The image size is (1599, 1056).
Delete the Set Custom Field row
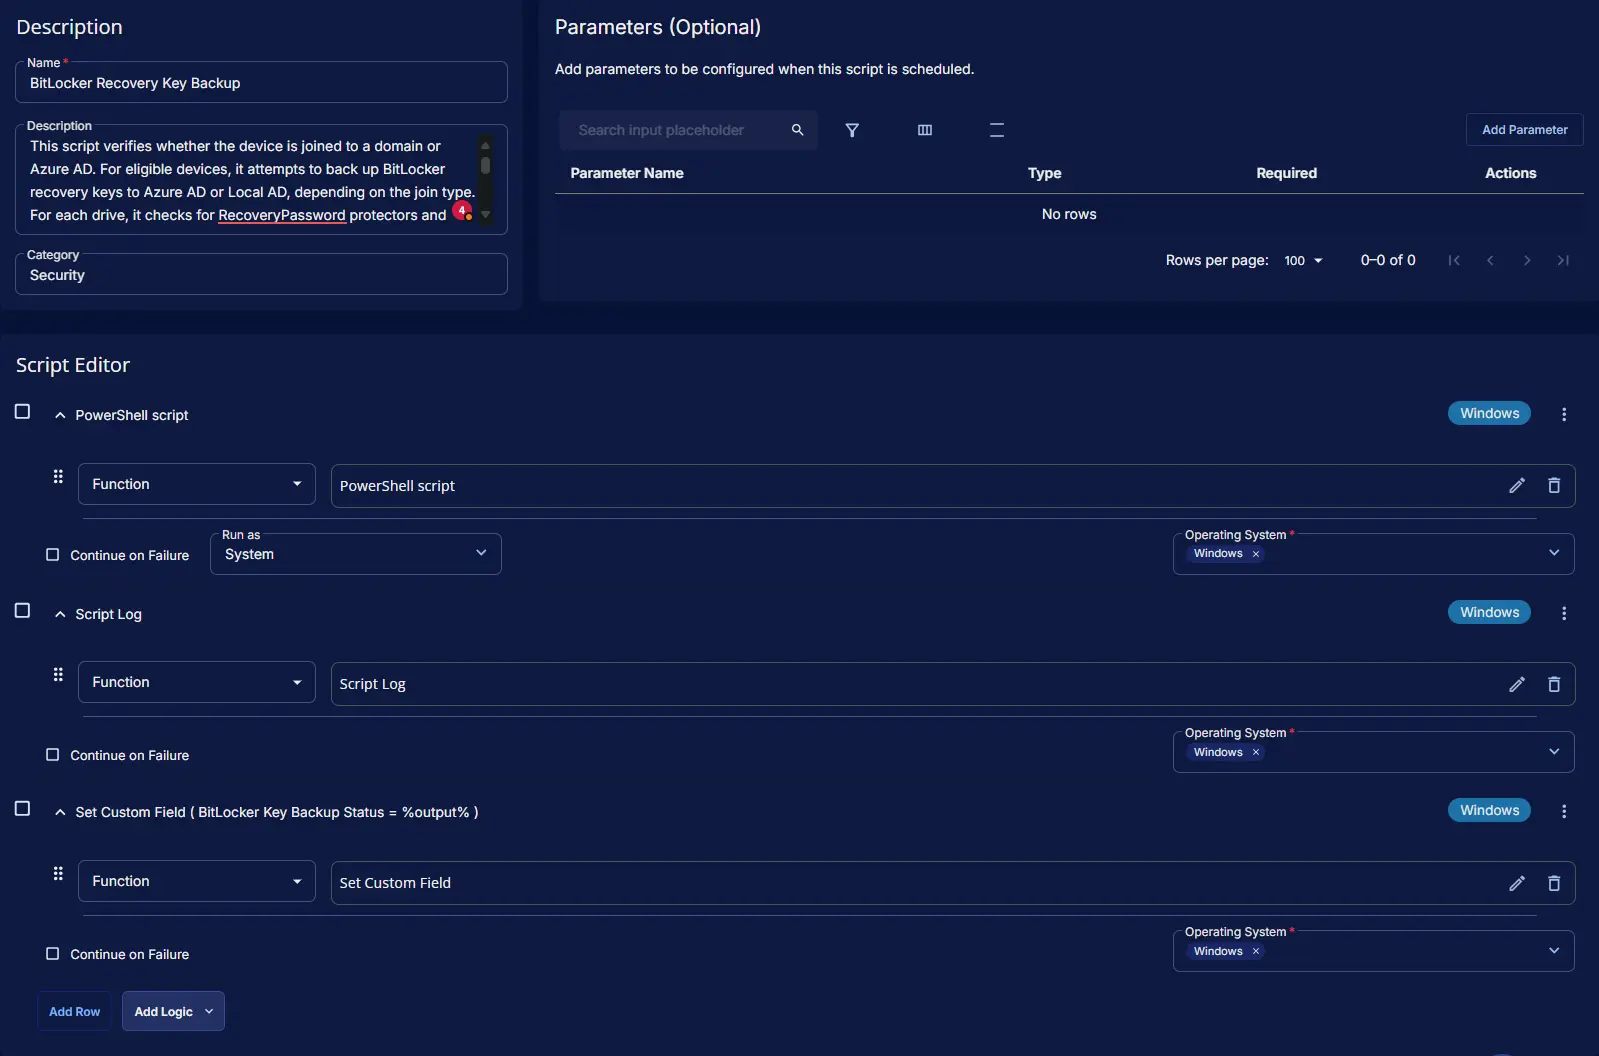pos(1554,883)
